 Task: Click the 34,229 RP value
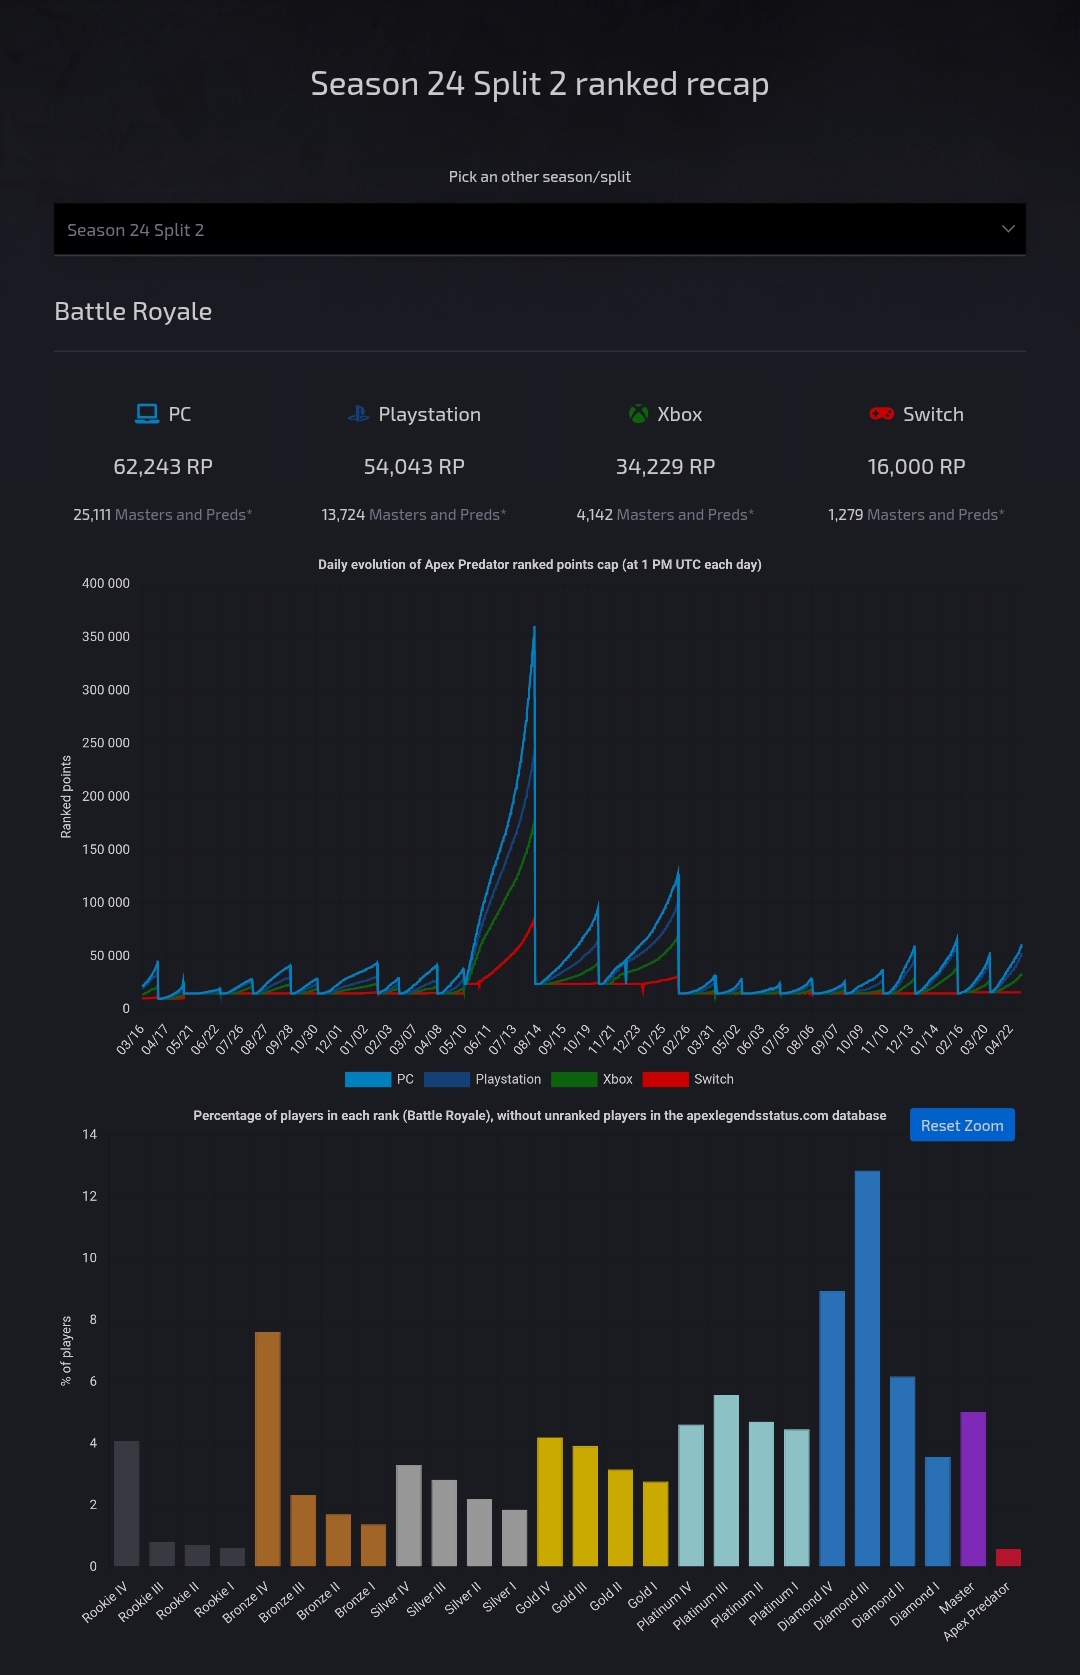pyautogui.click(x=665, y=467)
